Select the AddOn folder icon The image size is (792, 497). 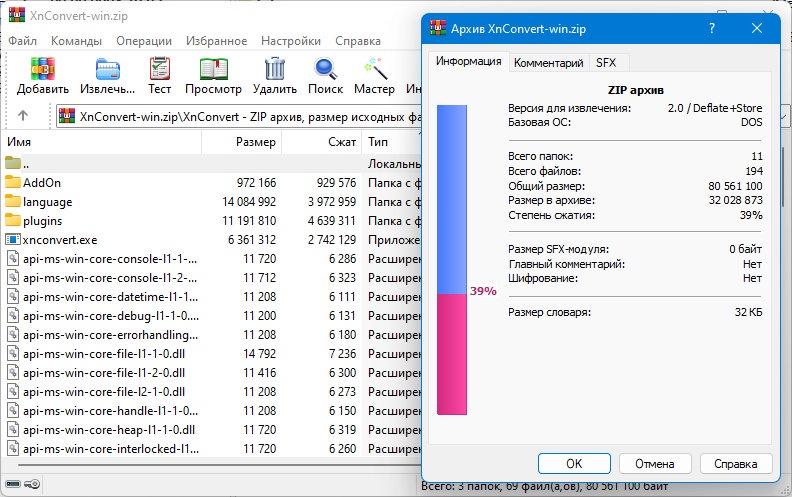tap(13, 182)
